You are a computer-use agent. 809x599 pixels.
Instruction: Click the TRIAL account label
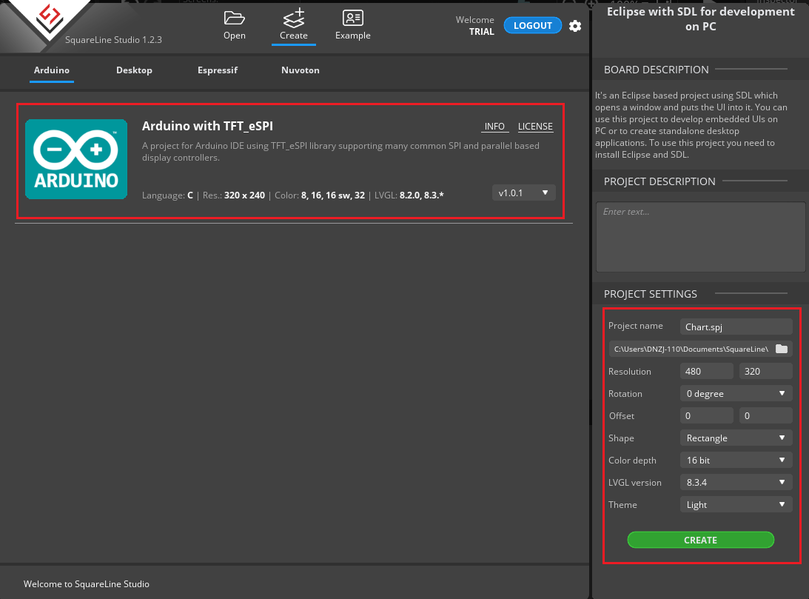(481, 31)
